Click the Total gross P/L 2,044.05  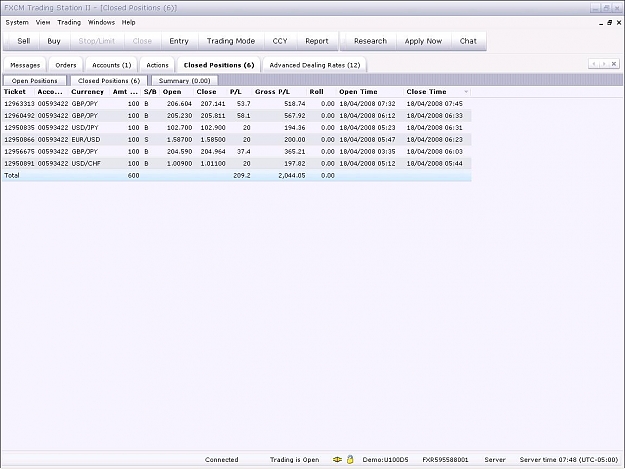point(292,175)
